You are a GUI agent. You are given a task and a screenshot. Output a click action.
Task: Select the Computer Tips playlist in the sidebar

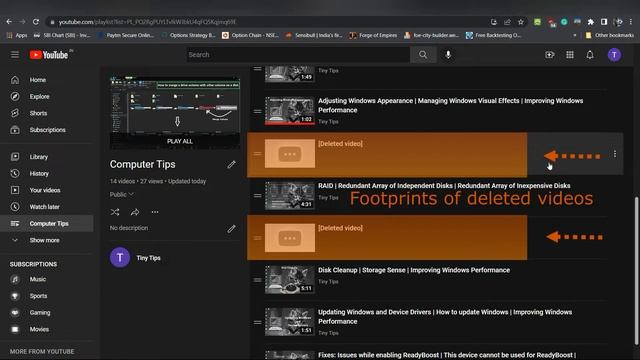(47, 224)
